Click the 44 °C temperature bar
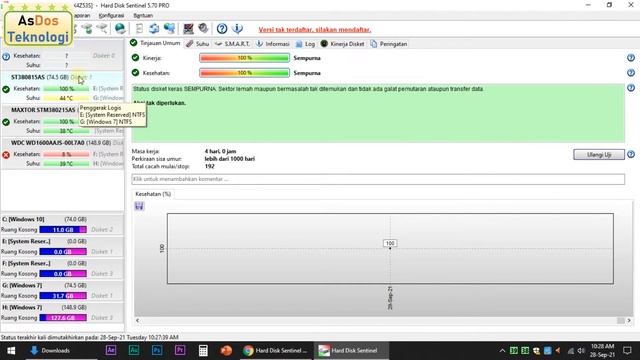 click(66, 98)
